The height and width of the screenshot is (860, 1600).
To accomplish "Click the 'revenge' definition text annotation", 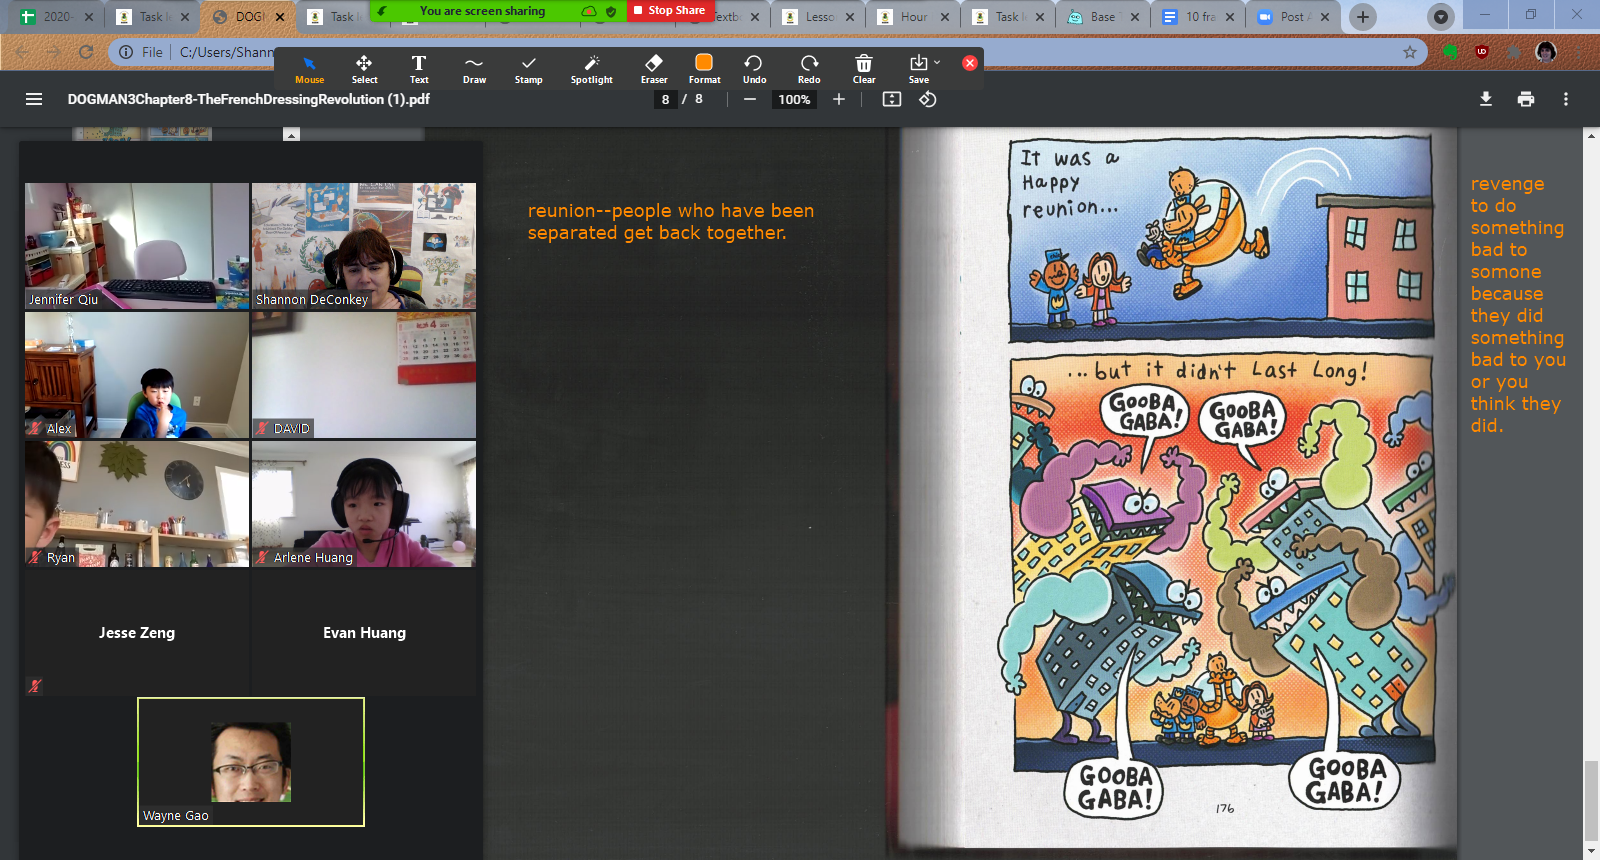I will pyautogui.click(x=1518, y=305).
